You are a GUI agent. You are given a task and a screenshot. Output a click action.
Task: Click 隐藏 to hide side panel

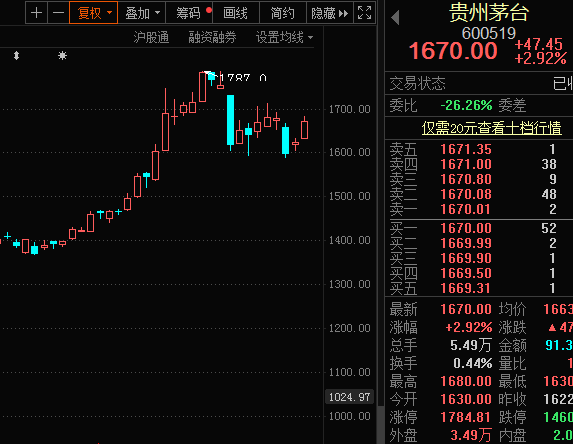(330, 13)
